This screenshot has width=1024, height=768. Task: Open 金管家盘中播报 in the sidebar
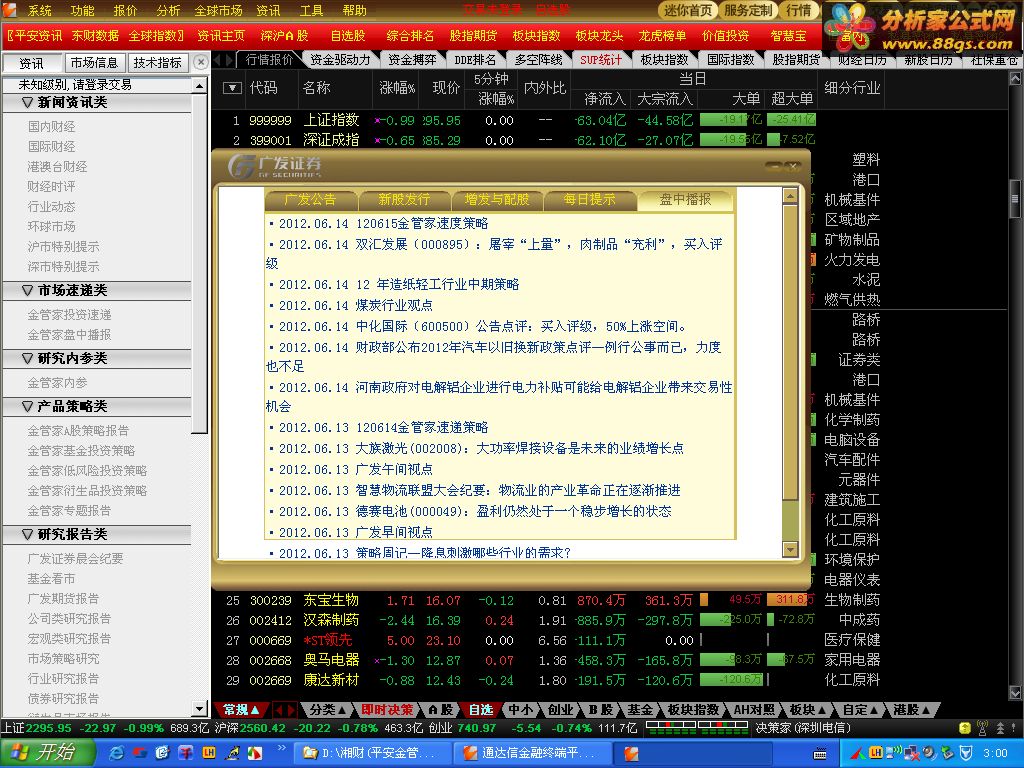tap(69, 335)
